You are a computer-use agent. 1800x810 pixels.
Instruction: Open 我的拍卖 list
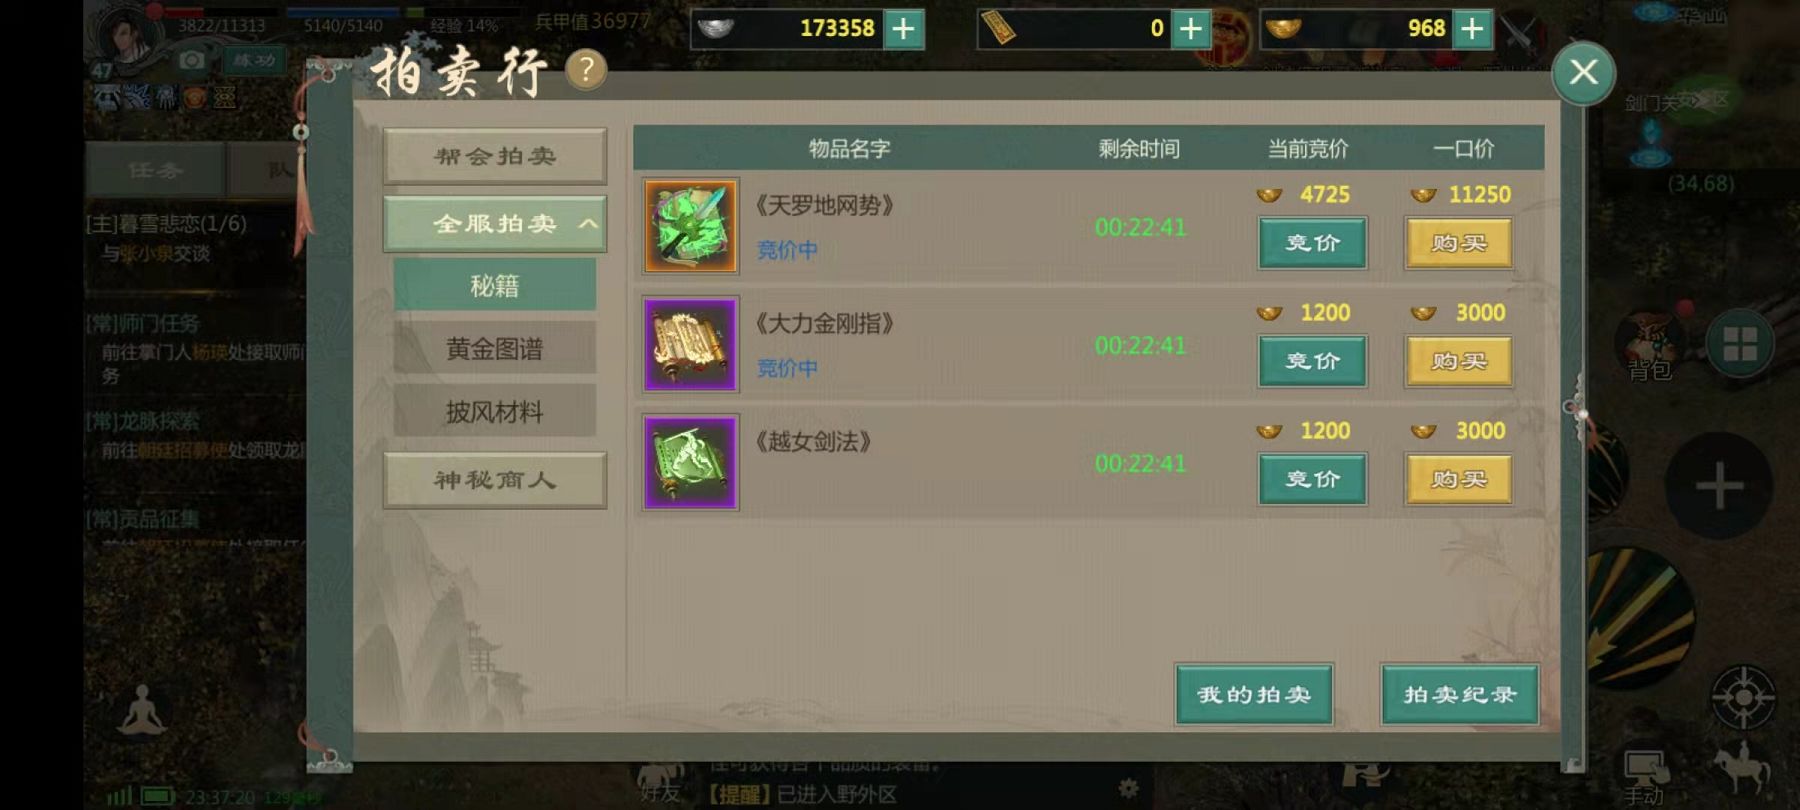[1254, 694]
